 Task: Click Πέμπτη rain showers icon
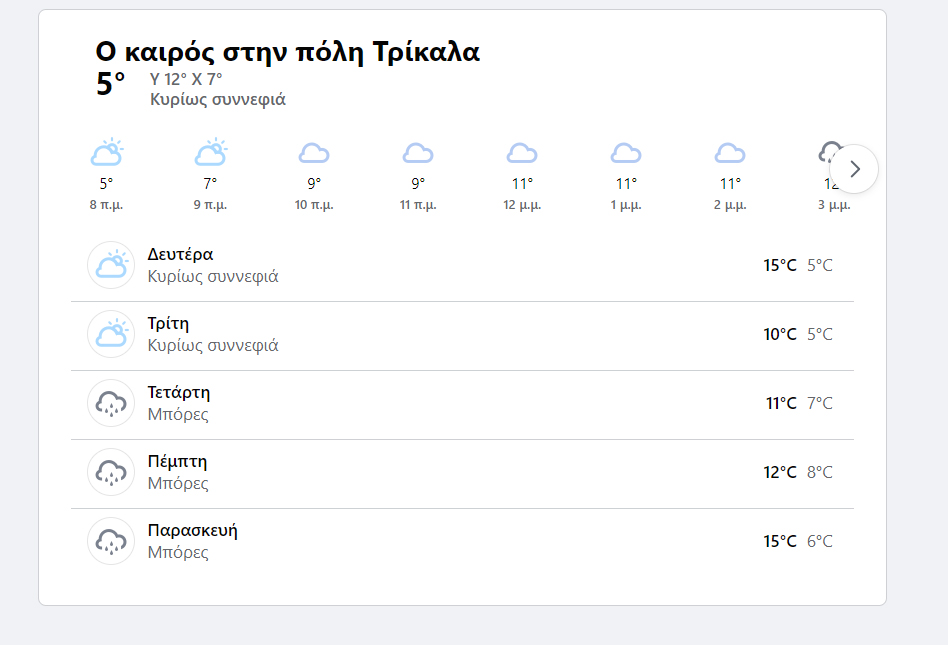(111, 473)
